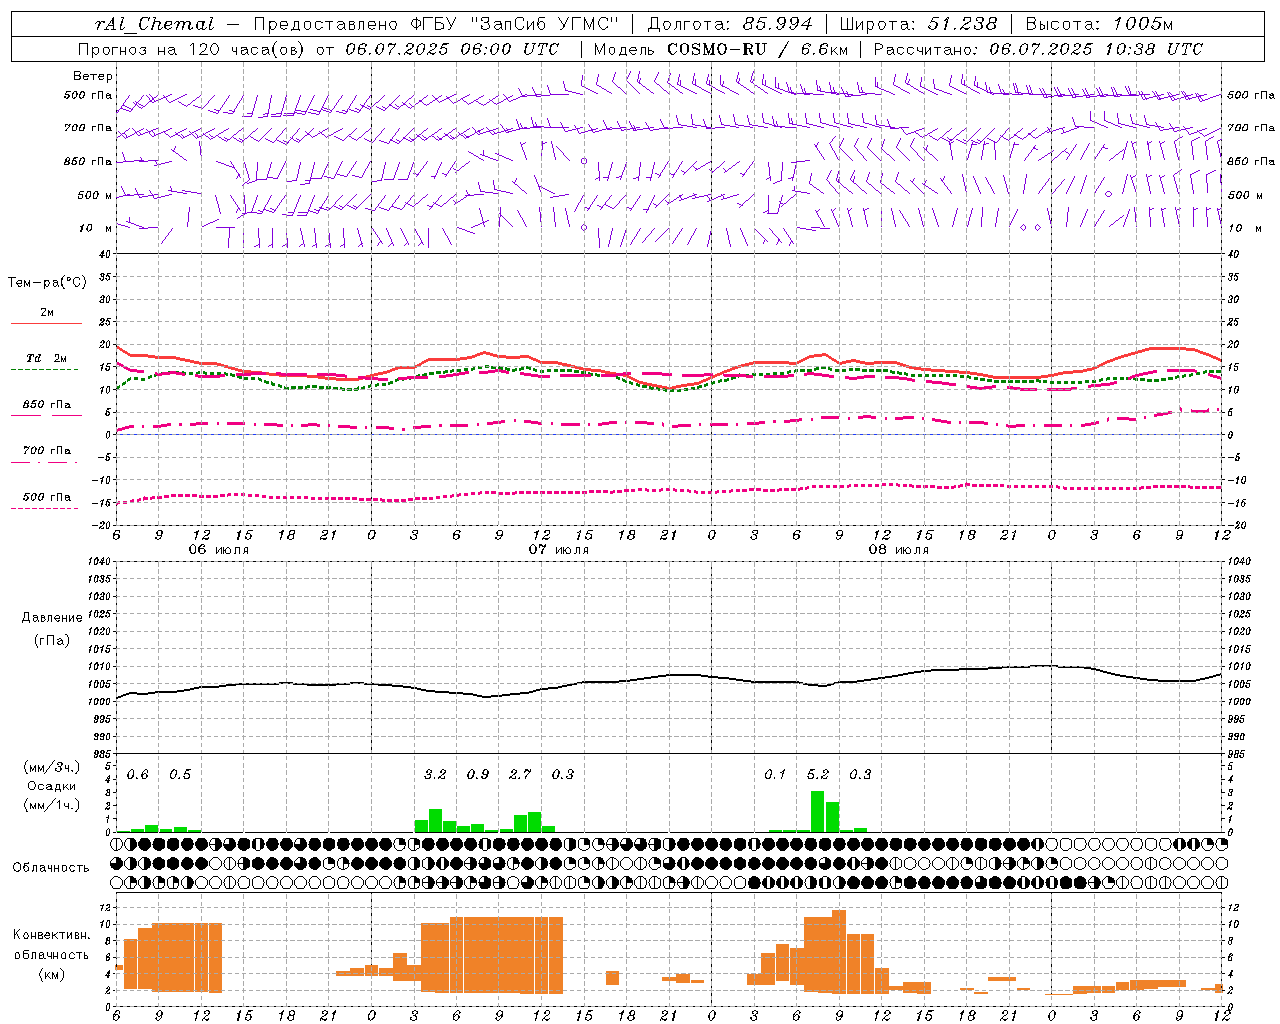Click the precipitation total '5.2'
The image size is (1280, 1024).
(x=818, y=774)
